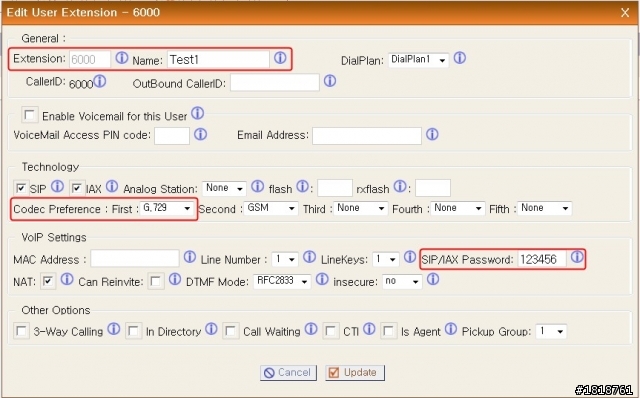Expand the Fifth codec preference dropdown
This screenshot has height=398, width=640.
[x=545, y=208]
